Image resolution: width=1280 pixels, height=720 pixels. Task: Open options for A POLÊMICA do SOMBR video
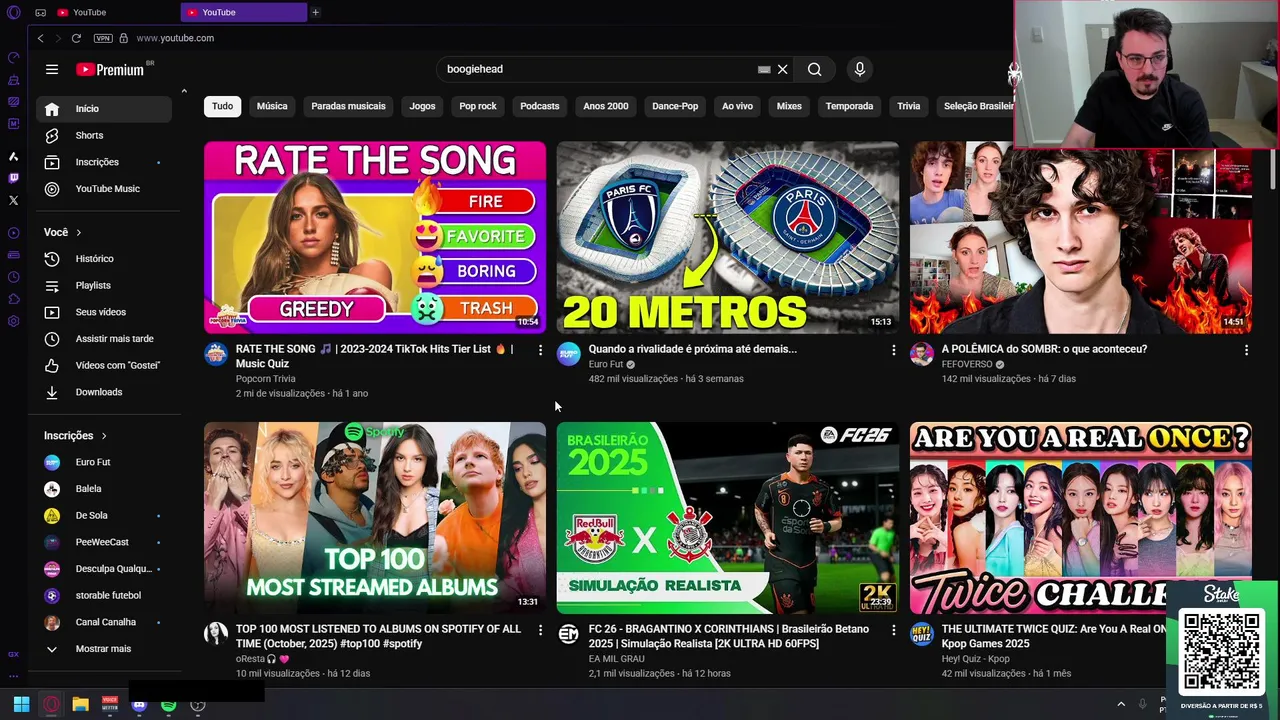1246,350
